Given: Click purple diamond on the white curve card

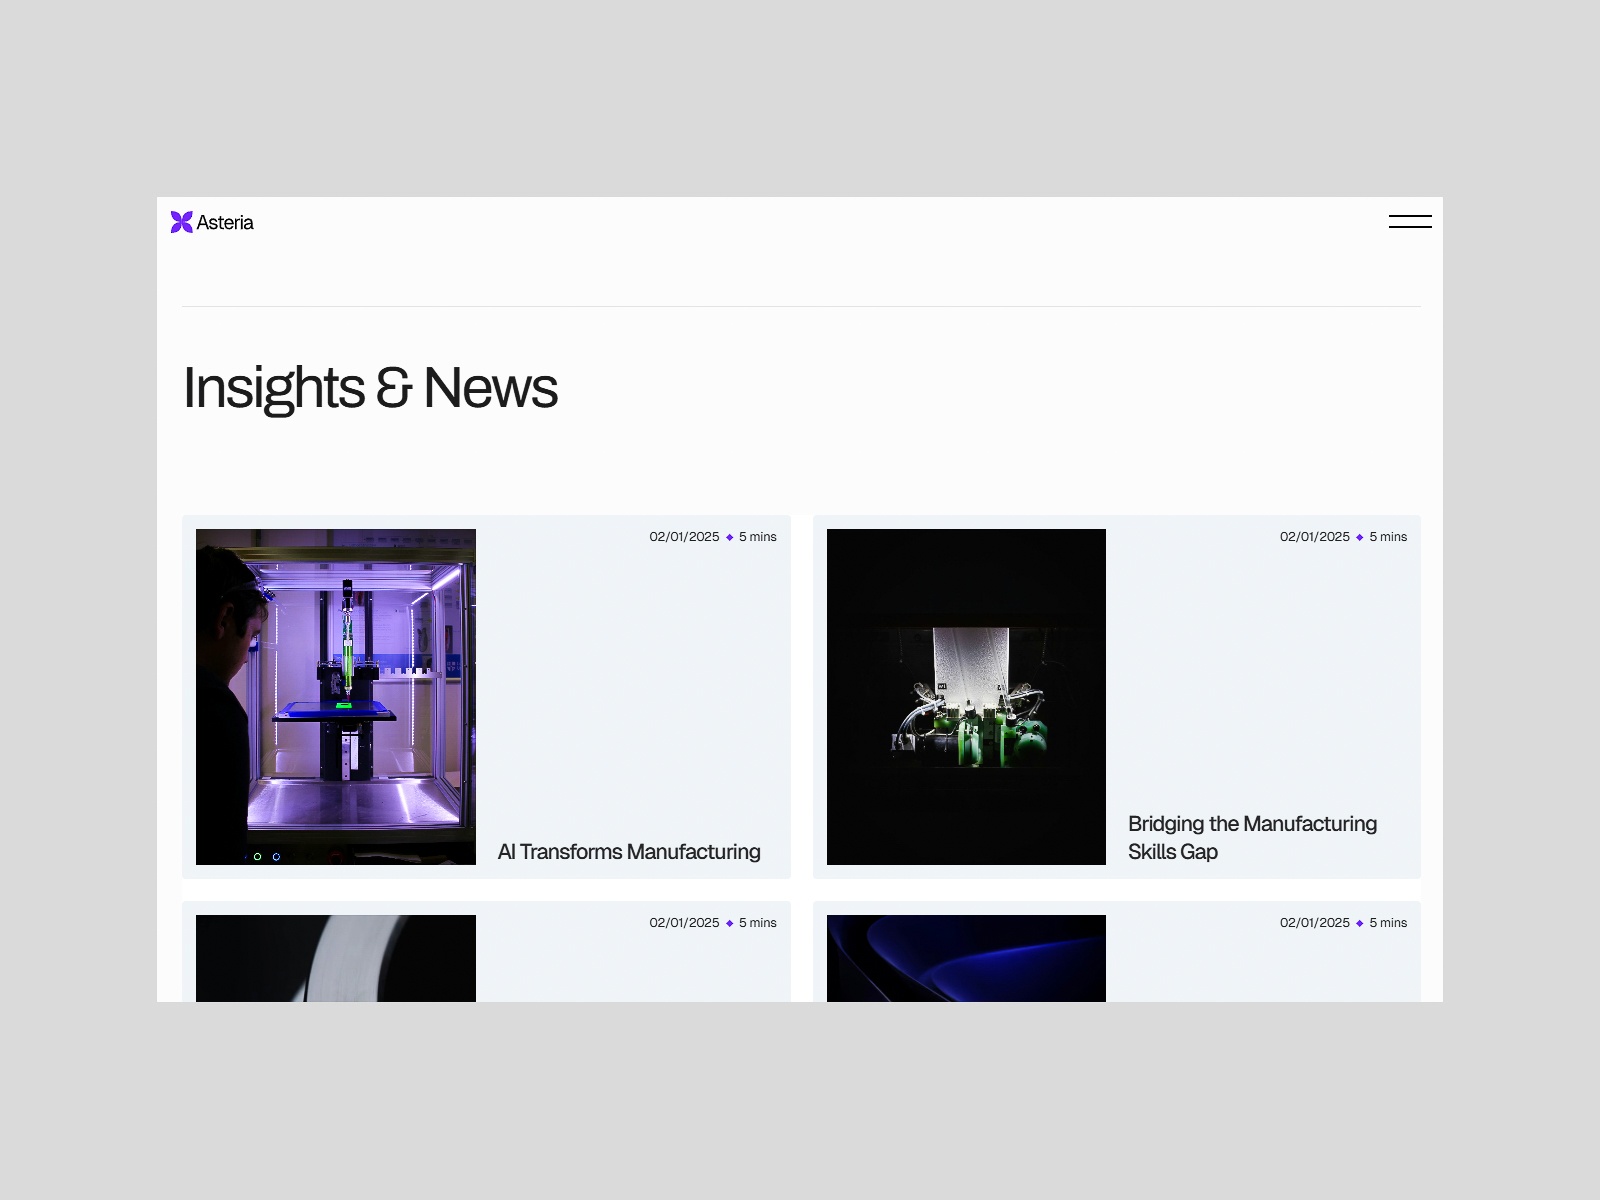Looking at the screenshot, I should pos(730,924).
